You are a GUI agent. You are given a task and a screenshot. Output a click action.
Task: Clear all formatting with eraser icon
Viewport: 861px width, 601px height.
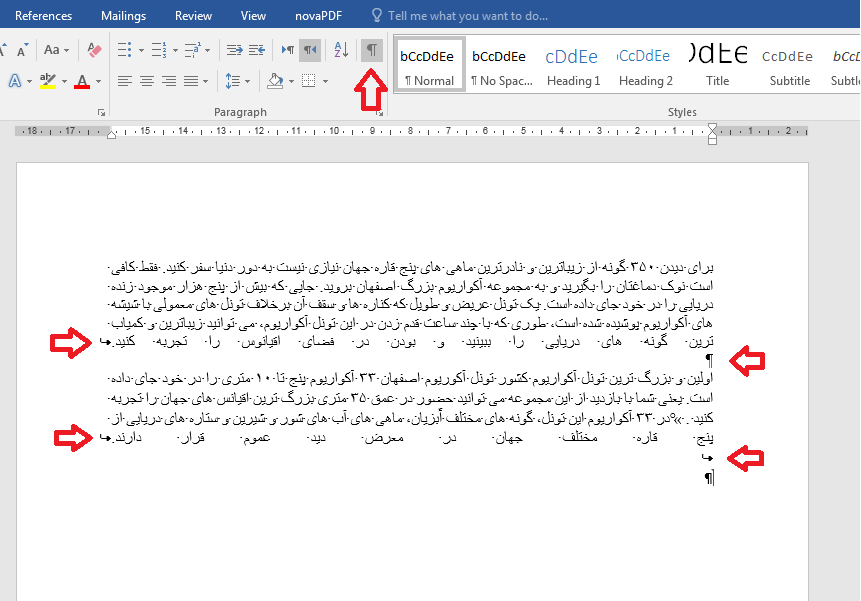point(94,50)
